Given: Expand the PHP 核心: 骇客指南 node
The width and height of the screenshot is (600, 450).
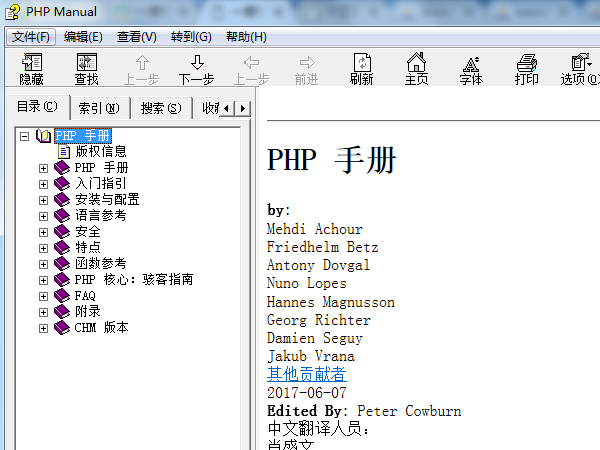Looking at the screenshot, I should (43, 280).
